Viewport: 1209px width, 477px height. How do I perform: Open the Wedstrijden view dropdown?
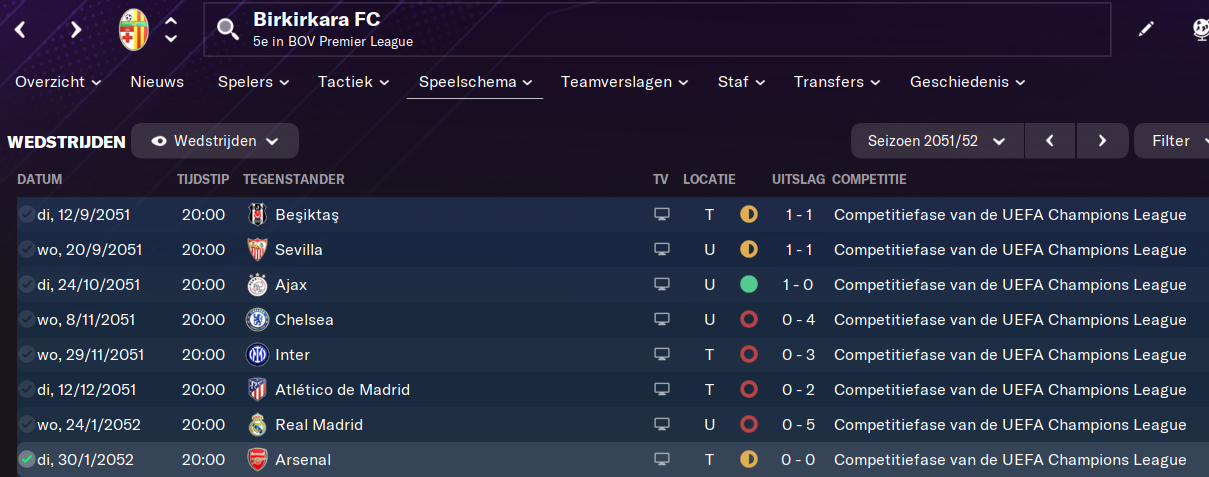click(215, 141)
